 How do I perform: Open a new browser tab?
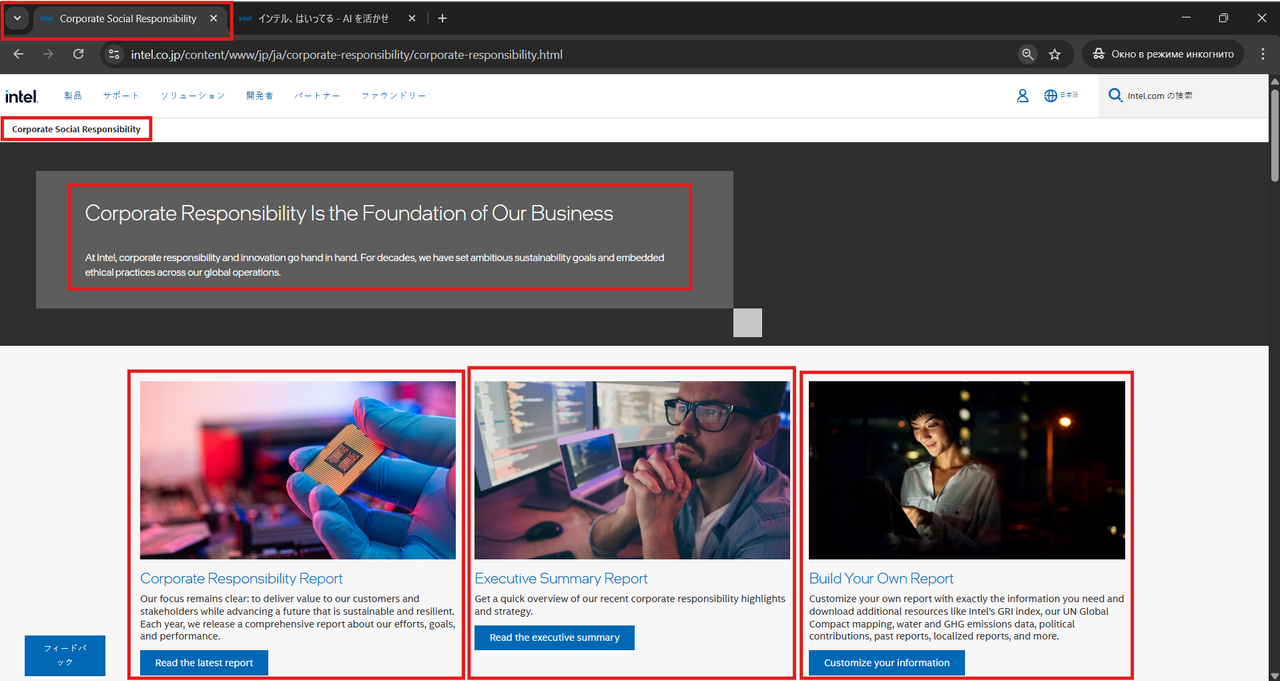[x=443, y=18]
